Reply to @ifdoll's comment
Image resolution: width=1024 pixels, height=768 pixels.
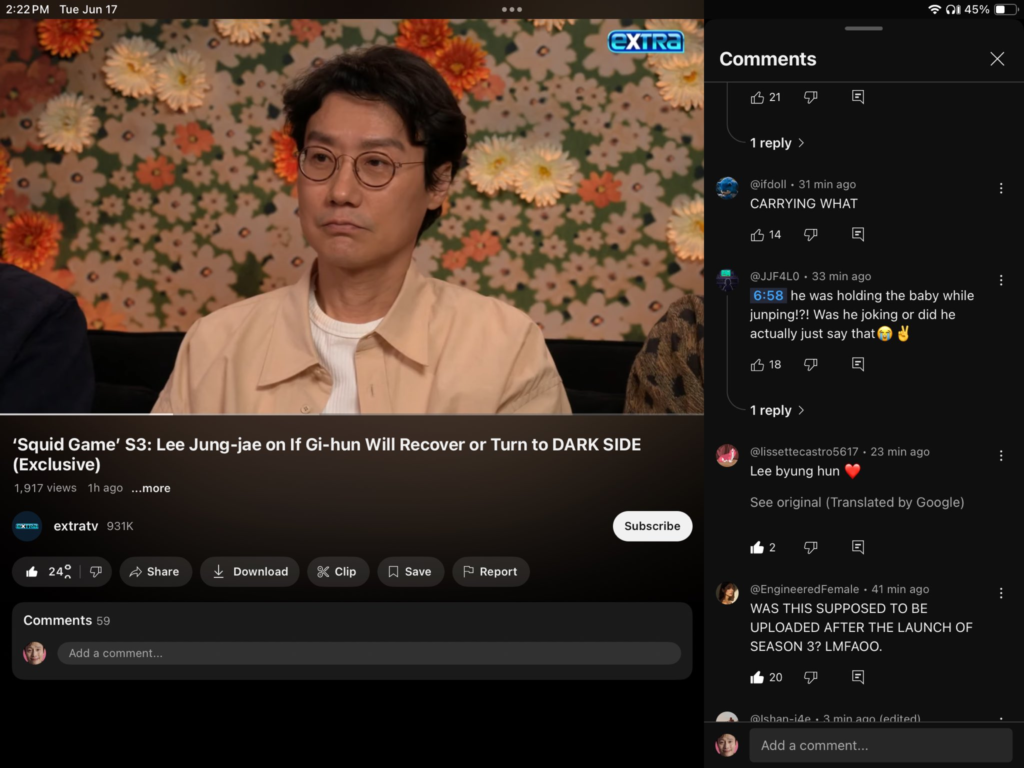858,234
